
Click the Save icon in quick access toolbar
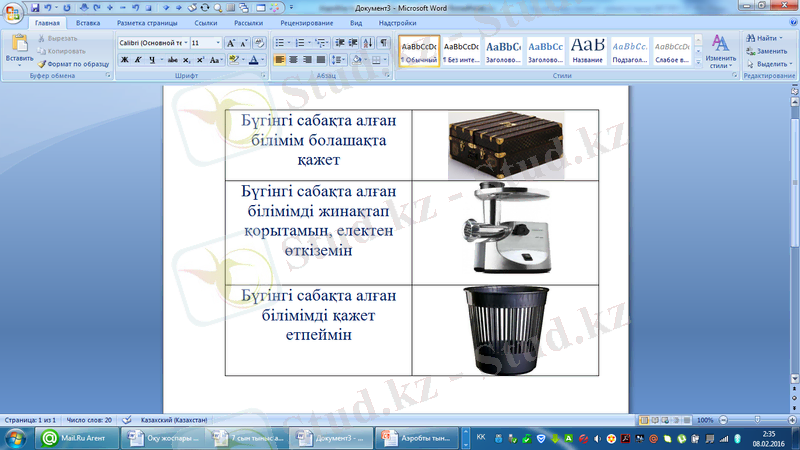(x=33, y=7)
